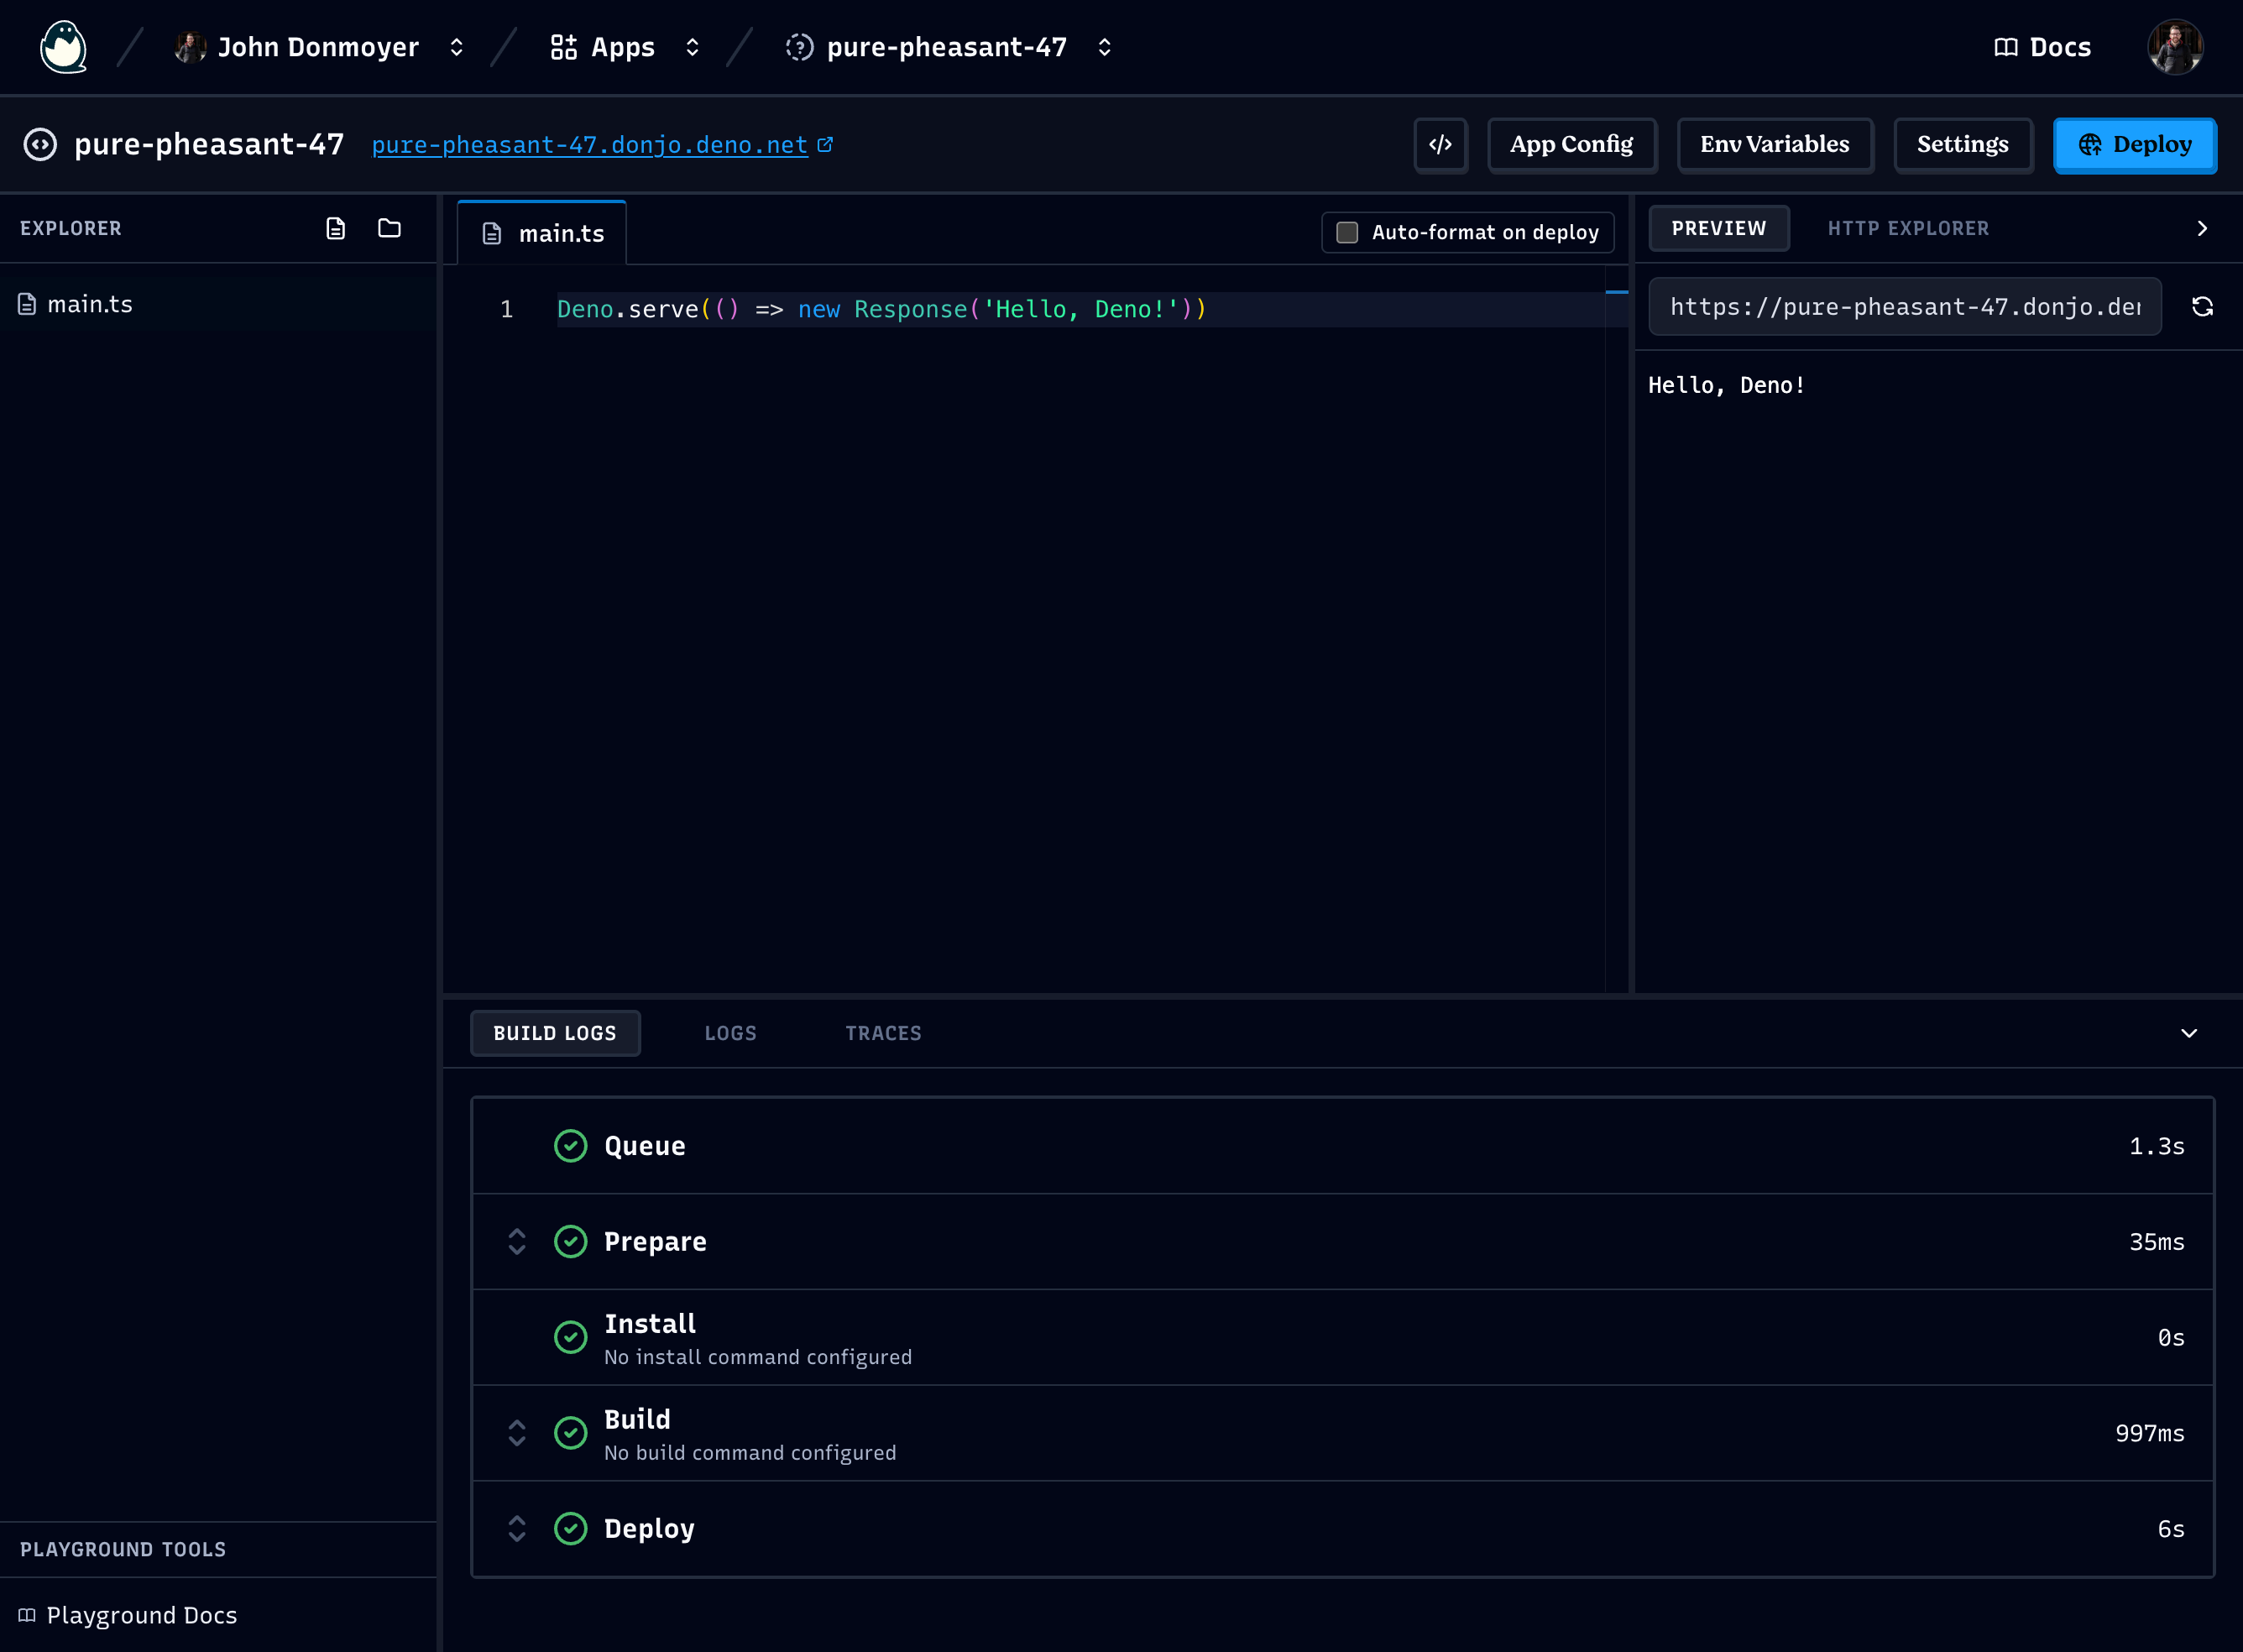Collapse the preview panel with right chevron
Image resolution: width=2243 pixels, height=1652 pixels.
[2202, 229]
